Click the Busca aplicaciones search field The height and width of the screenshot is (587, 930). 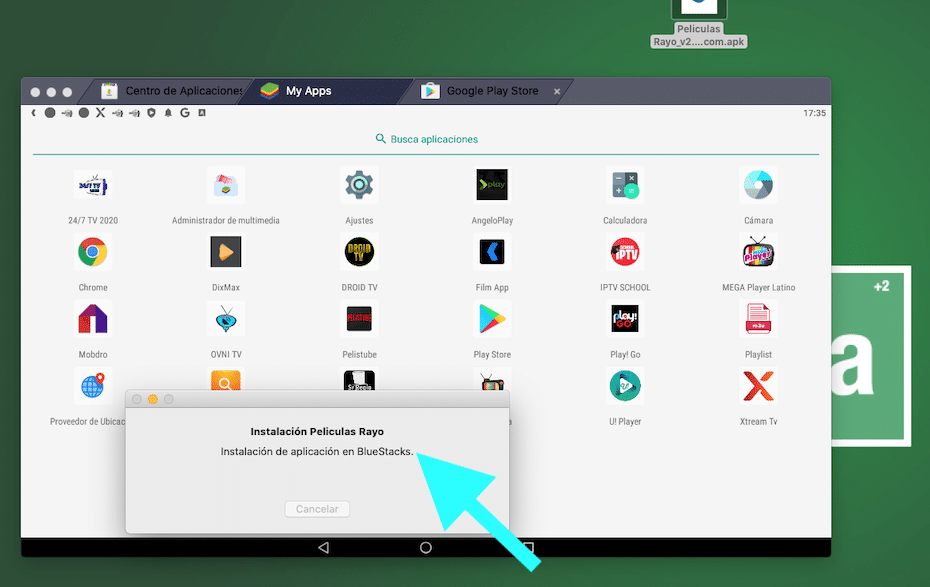pyautogui.click(x=426, y=139)
